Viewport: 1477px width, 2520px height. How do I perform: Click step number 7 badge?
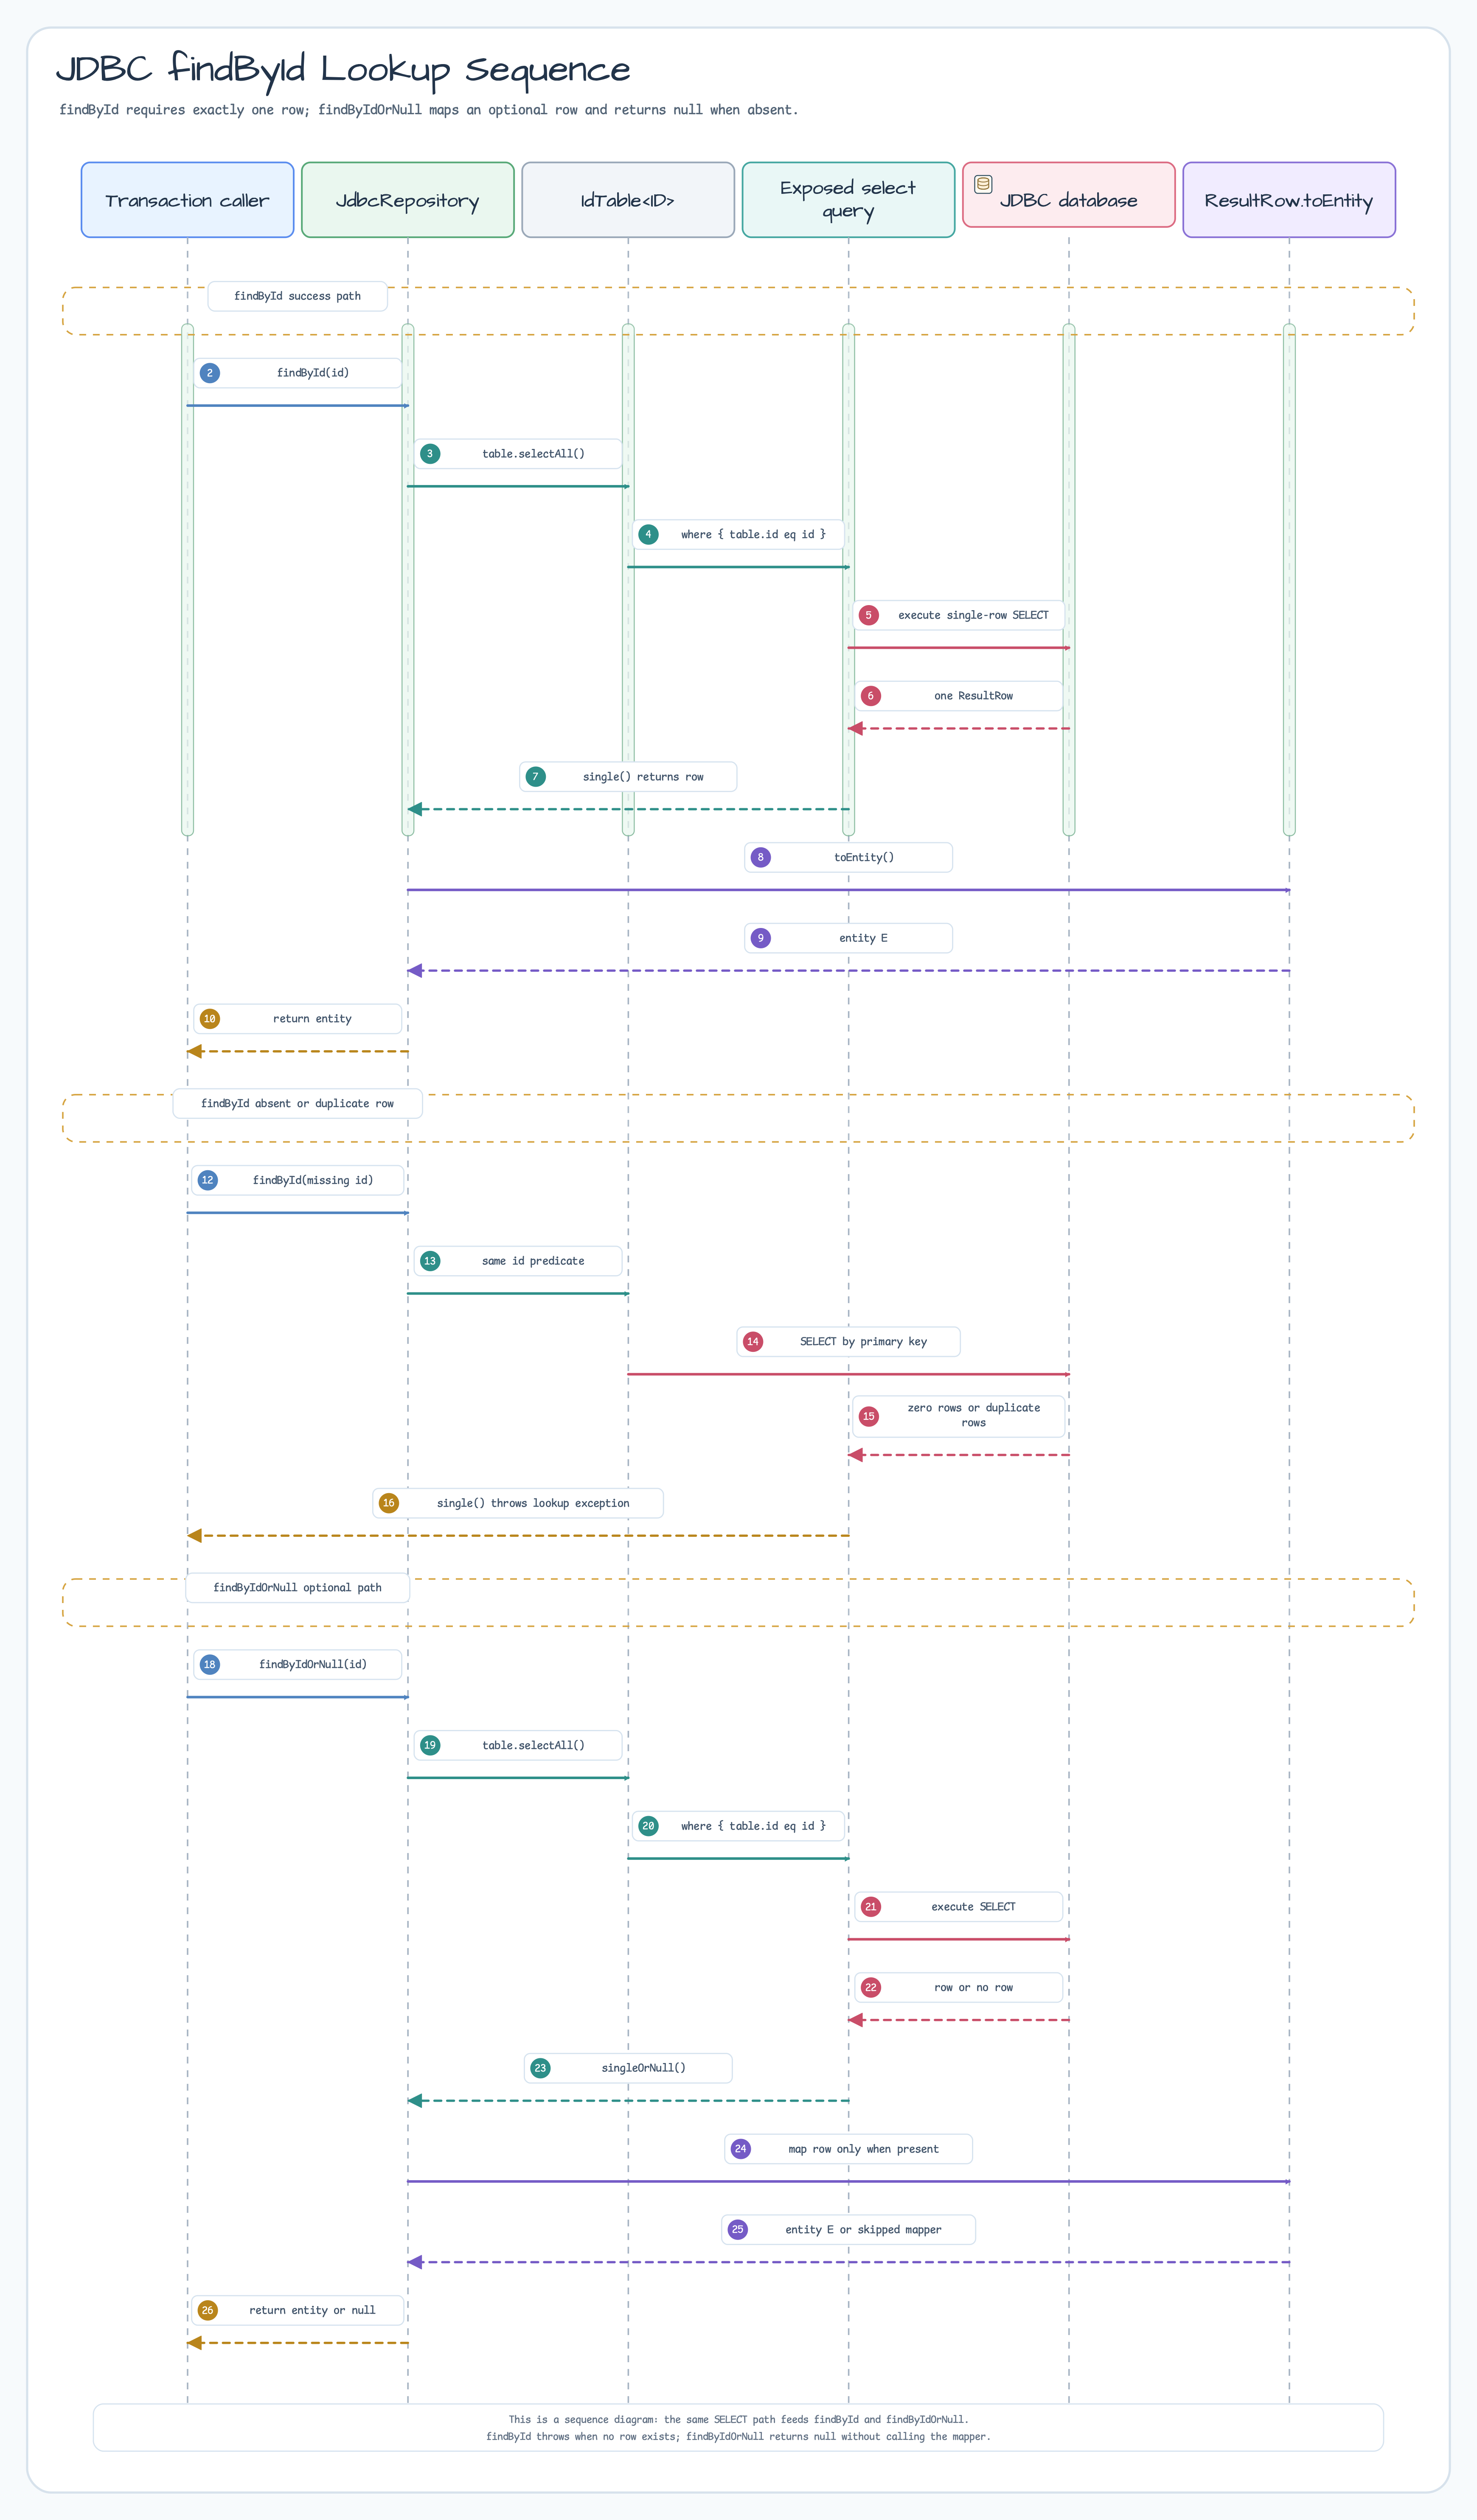536,777
